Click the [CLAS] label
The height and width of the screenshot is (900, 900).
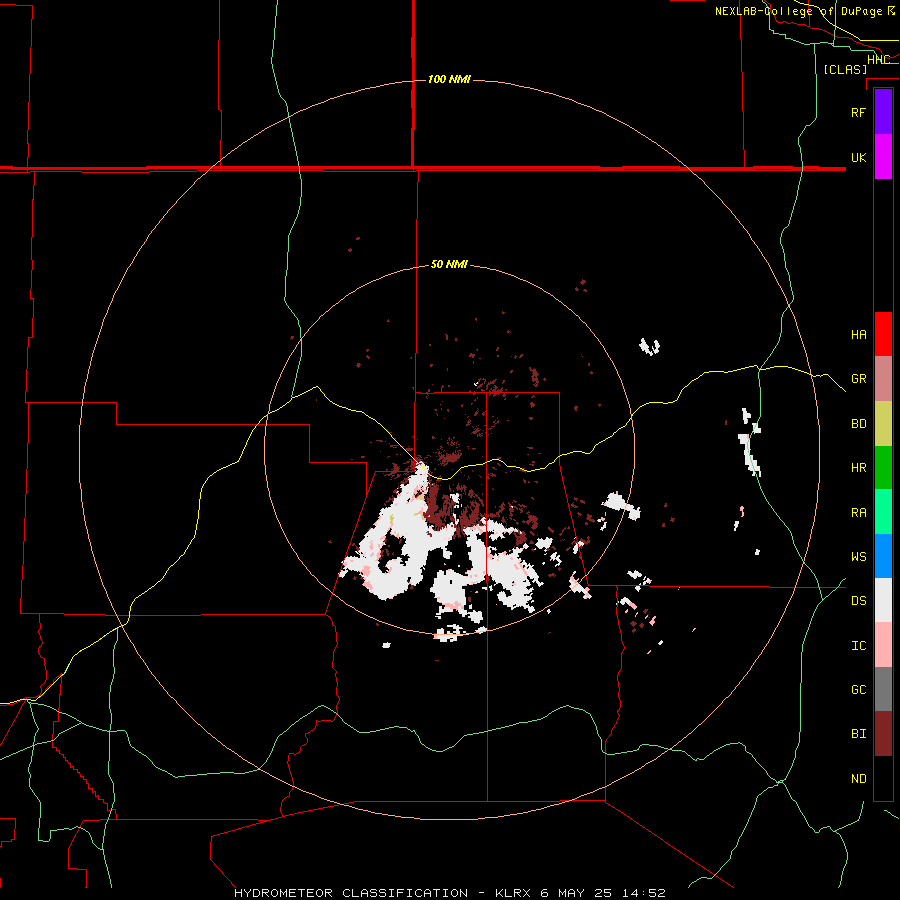(845, 69)
